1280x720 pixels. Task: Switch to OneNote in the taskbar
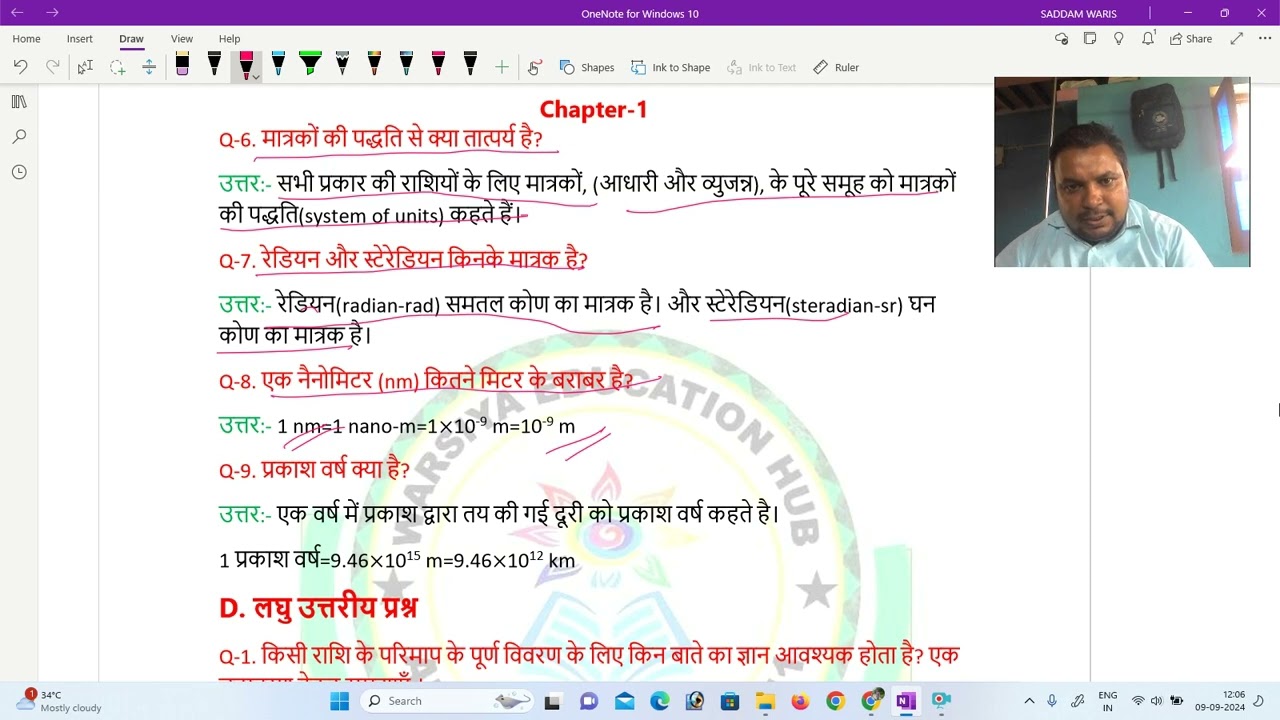pyautogui.click(x=905, y=701)
